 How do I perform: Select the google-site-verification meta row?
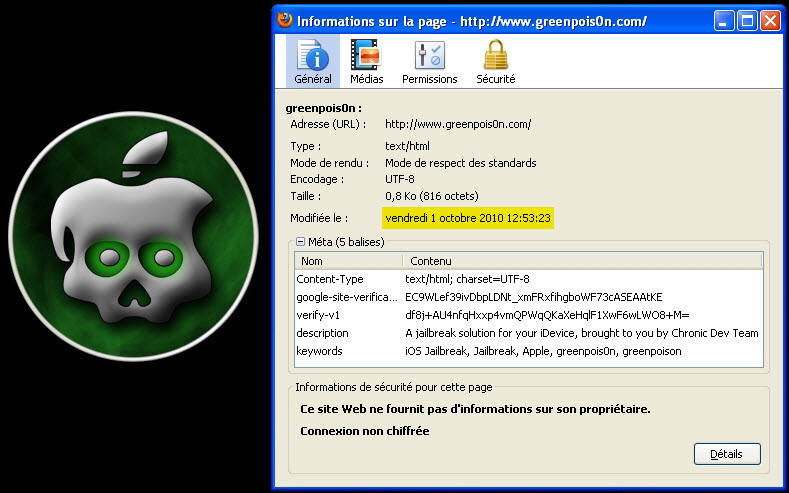(529, 297)
